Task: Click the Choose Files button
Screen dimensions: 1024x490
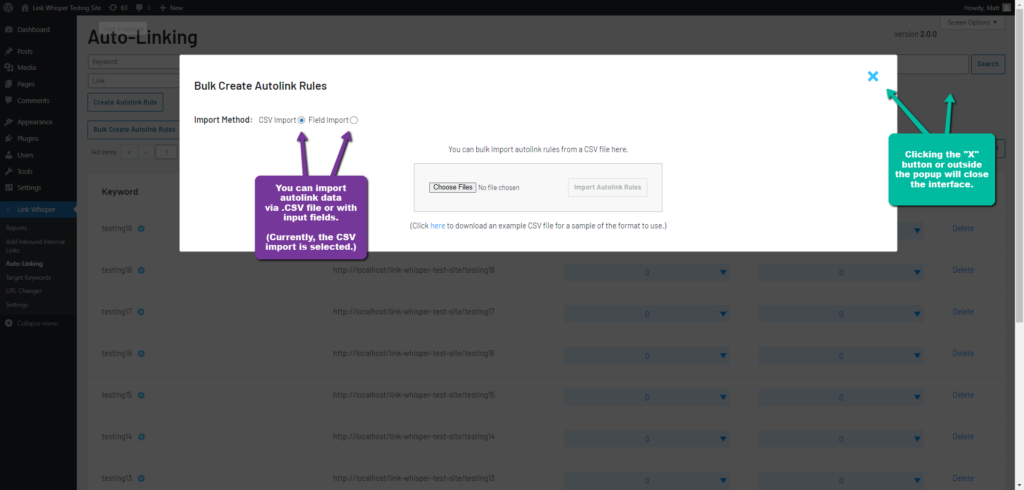Action: [x=452, y=188]
